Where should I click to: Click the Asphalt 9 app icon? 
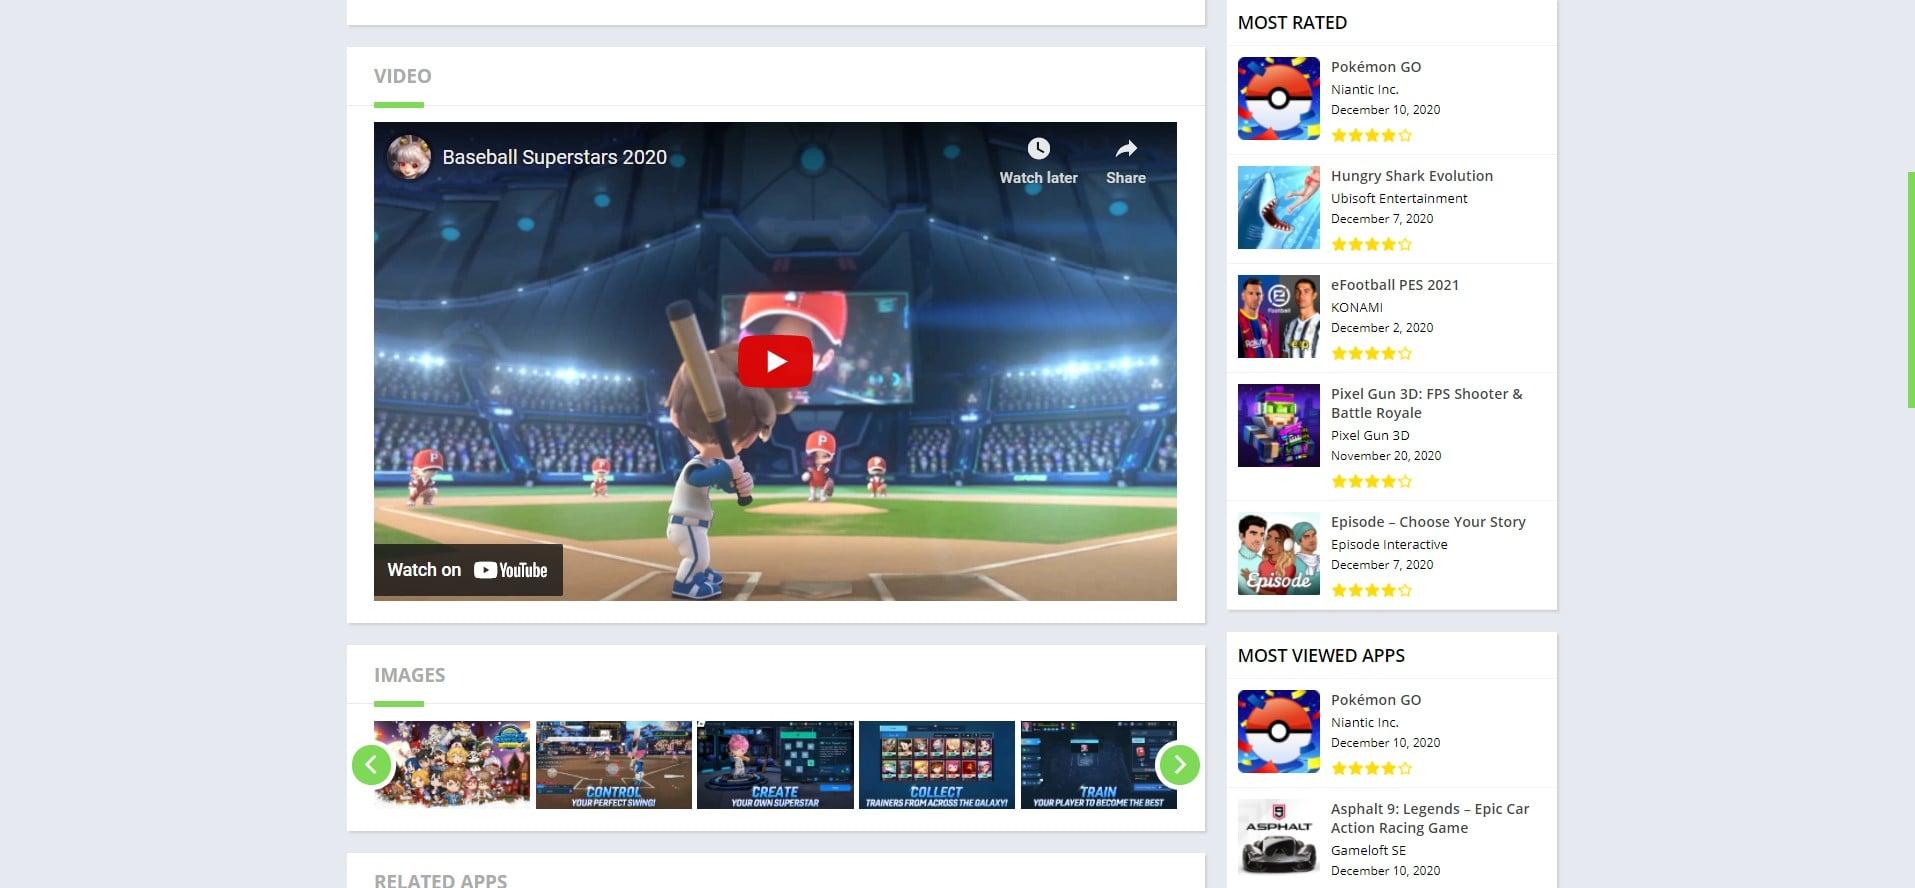point(1279,840)
